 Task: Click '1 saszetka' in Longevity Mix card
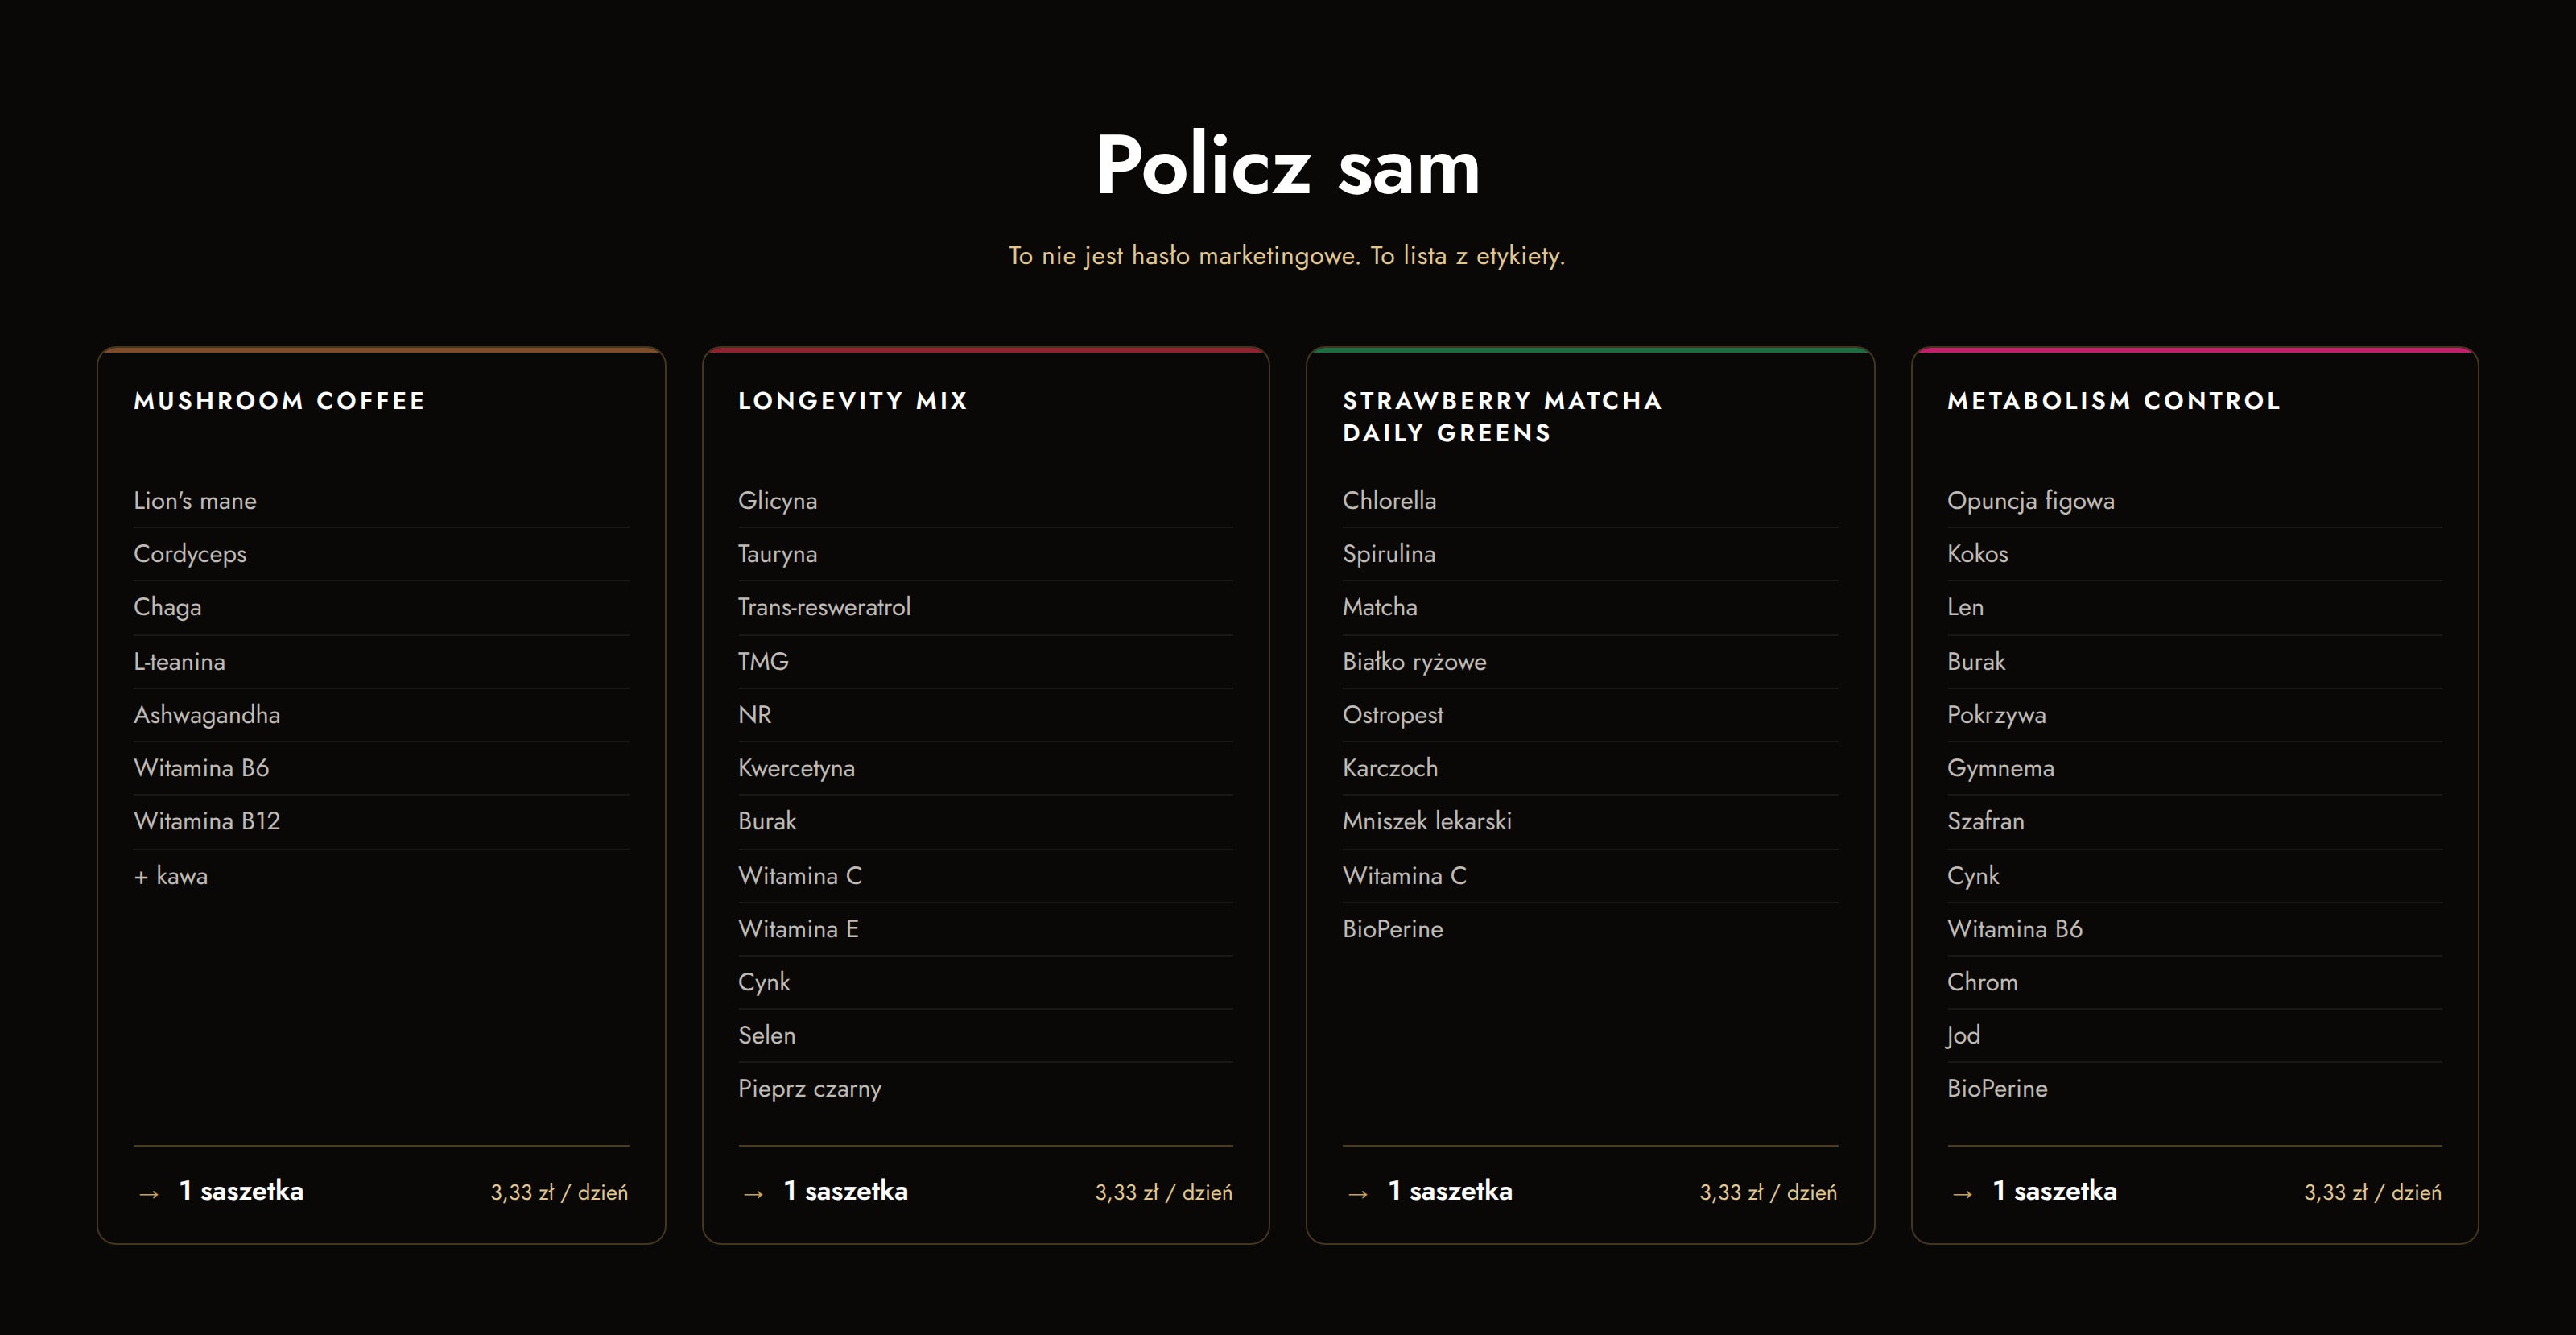point(846,1191)
